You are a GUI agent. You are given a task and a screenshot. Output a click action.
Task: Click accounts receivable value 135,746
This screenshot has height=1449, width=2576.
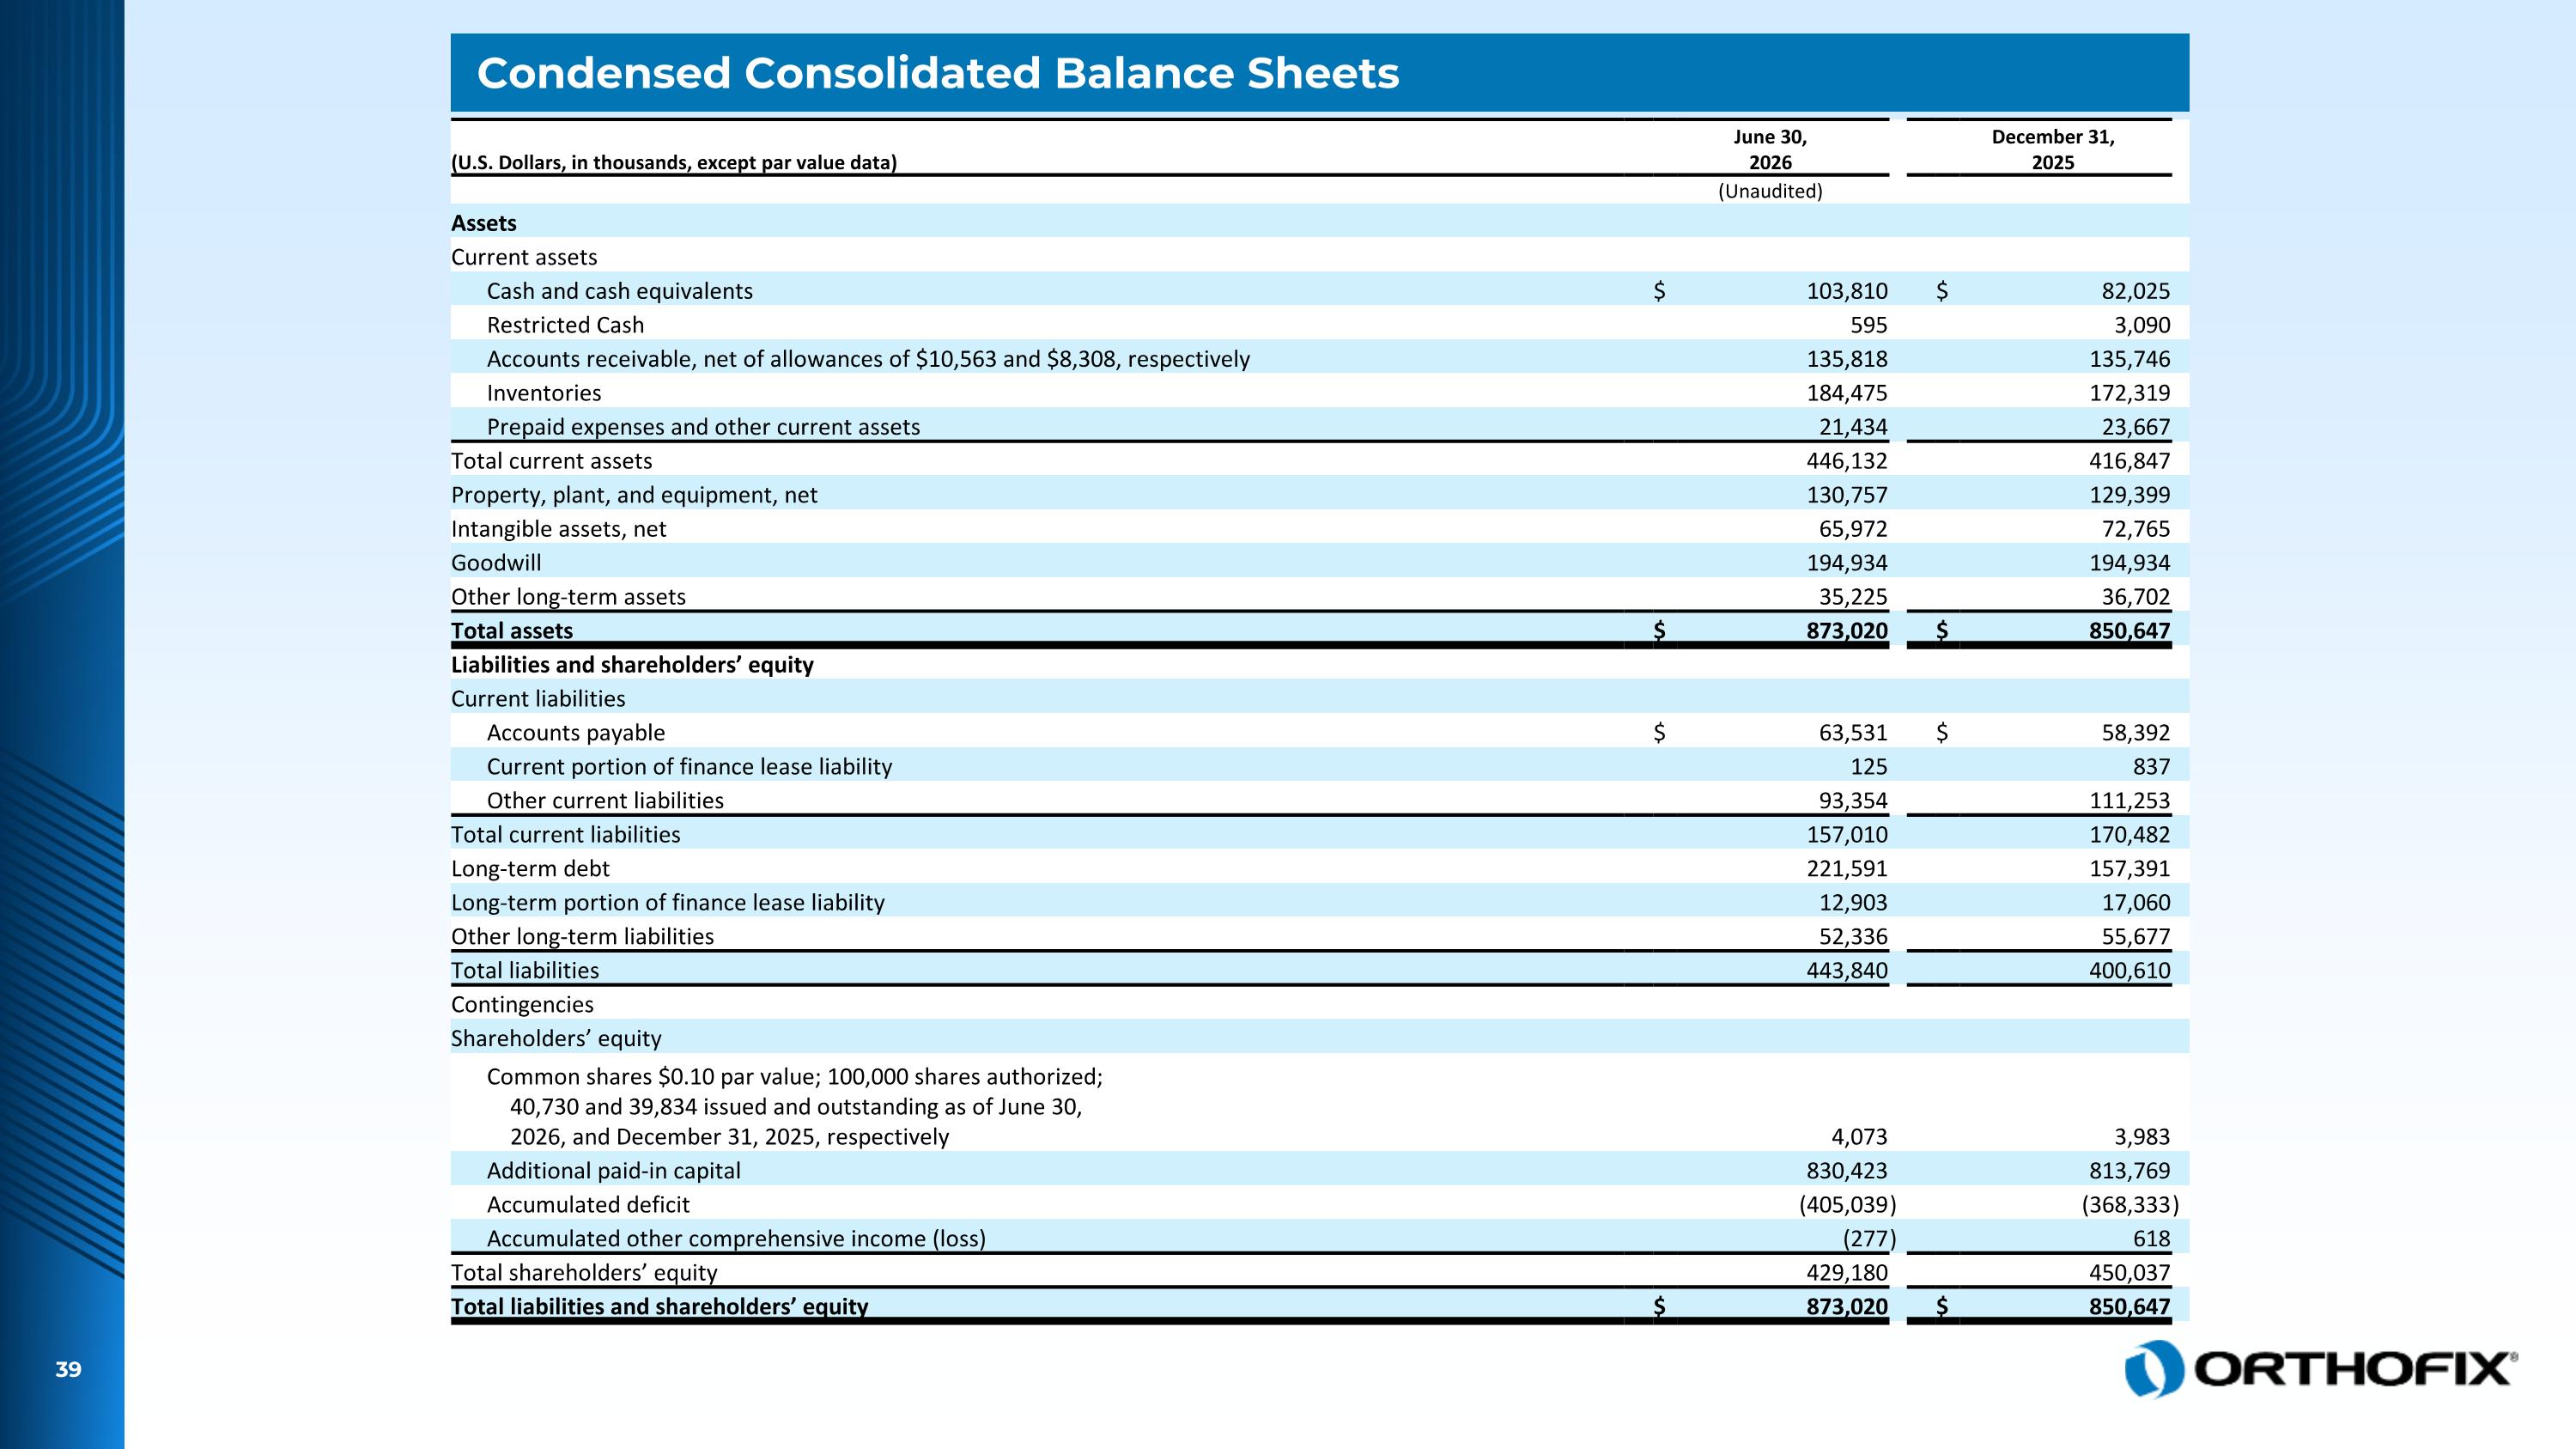coord(2130,359)
